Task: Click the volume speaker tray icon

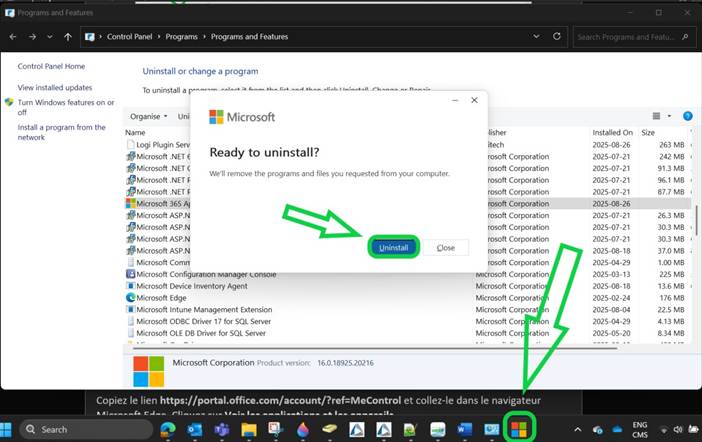Action: tap(678, 429)
